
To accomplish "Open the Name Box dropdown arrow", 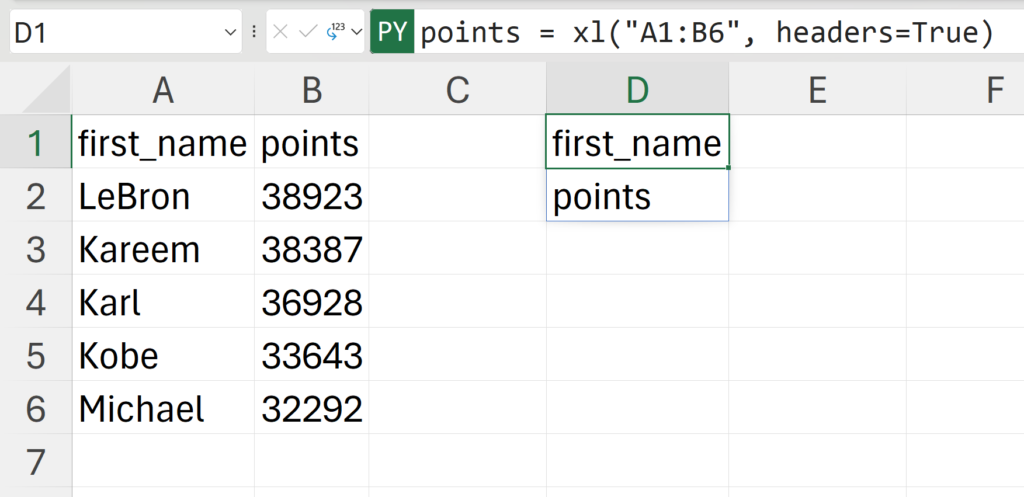I will coord(230,33).
